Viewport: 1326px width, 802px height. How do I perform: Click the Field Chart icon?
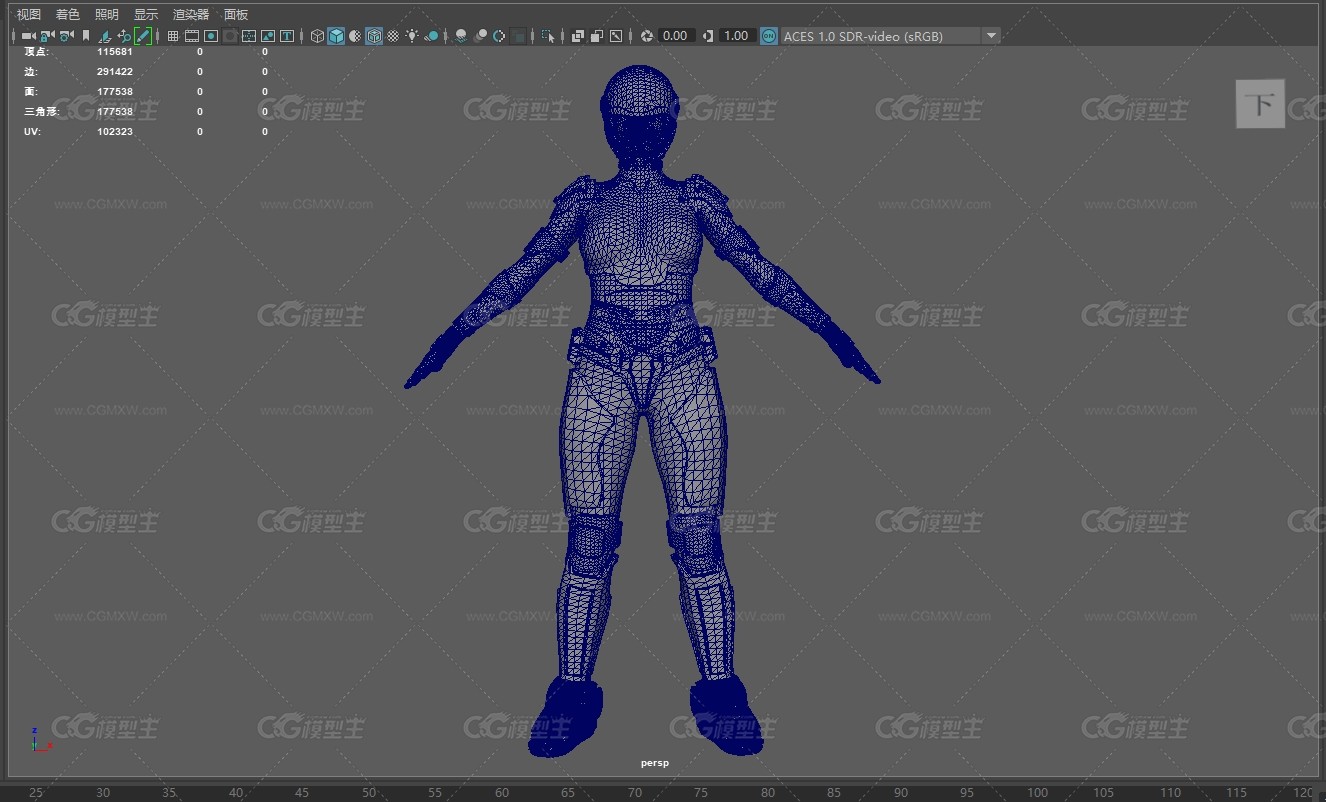click(248, 36)
